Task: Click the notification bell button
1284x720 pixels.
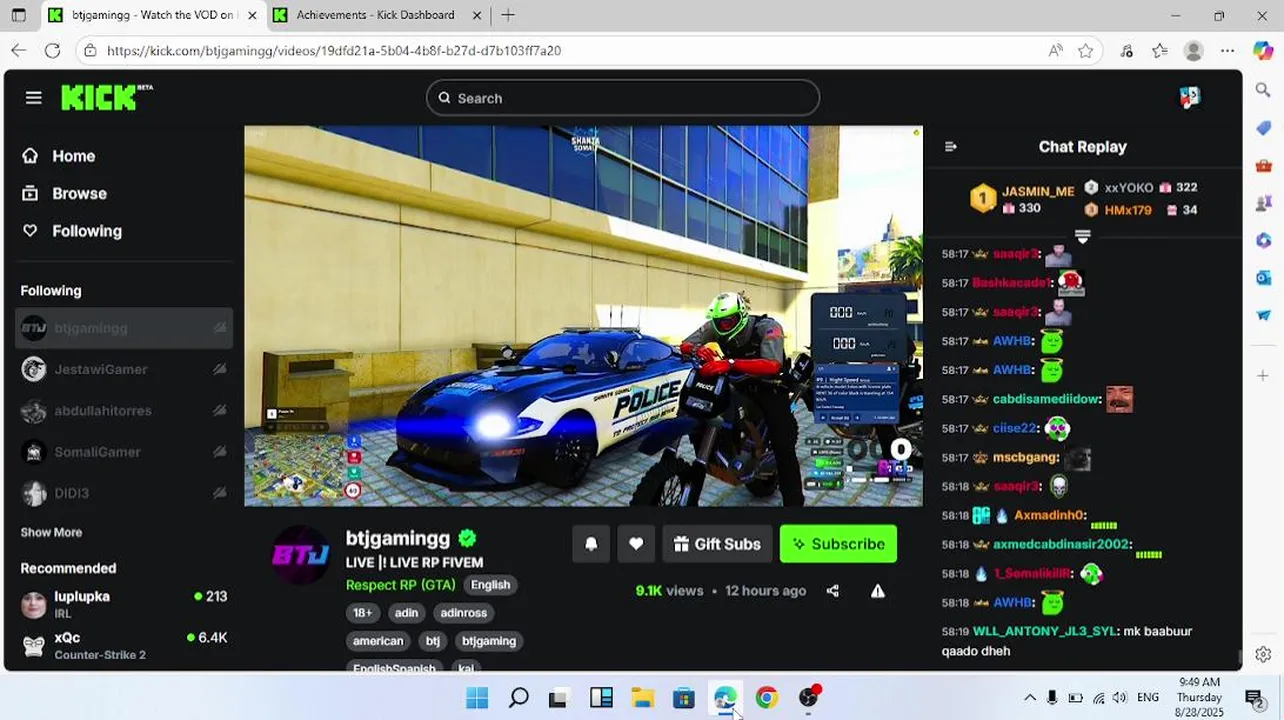Action: point(591,544)
